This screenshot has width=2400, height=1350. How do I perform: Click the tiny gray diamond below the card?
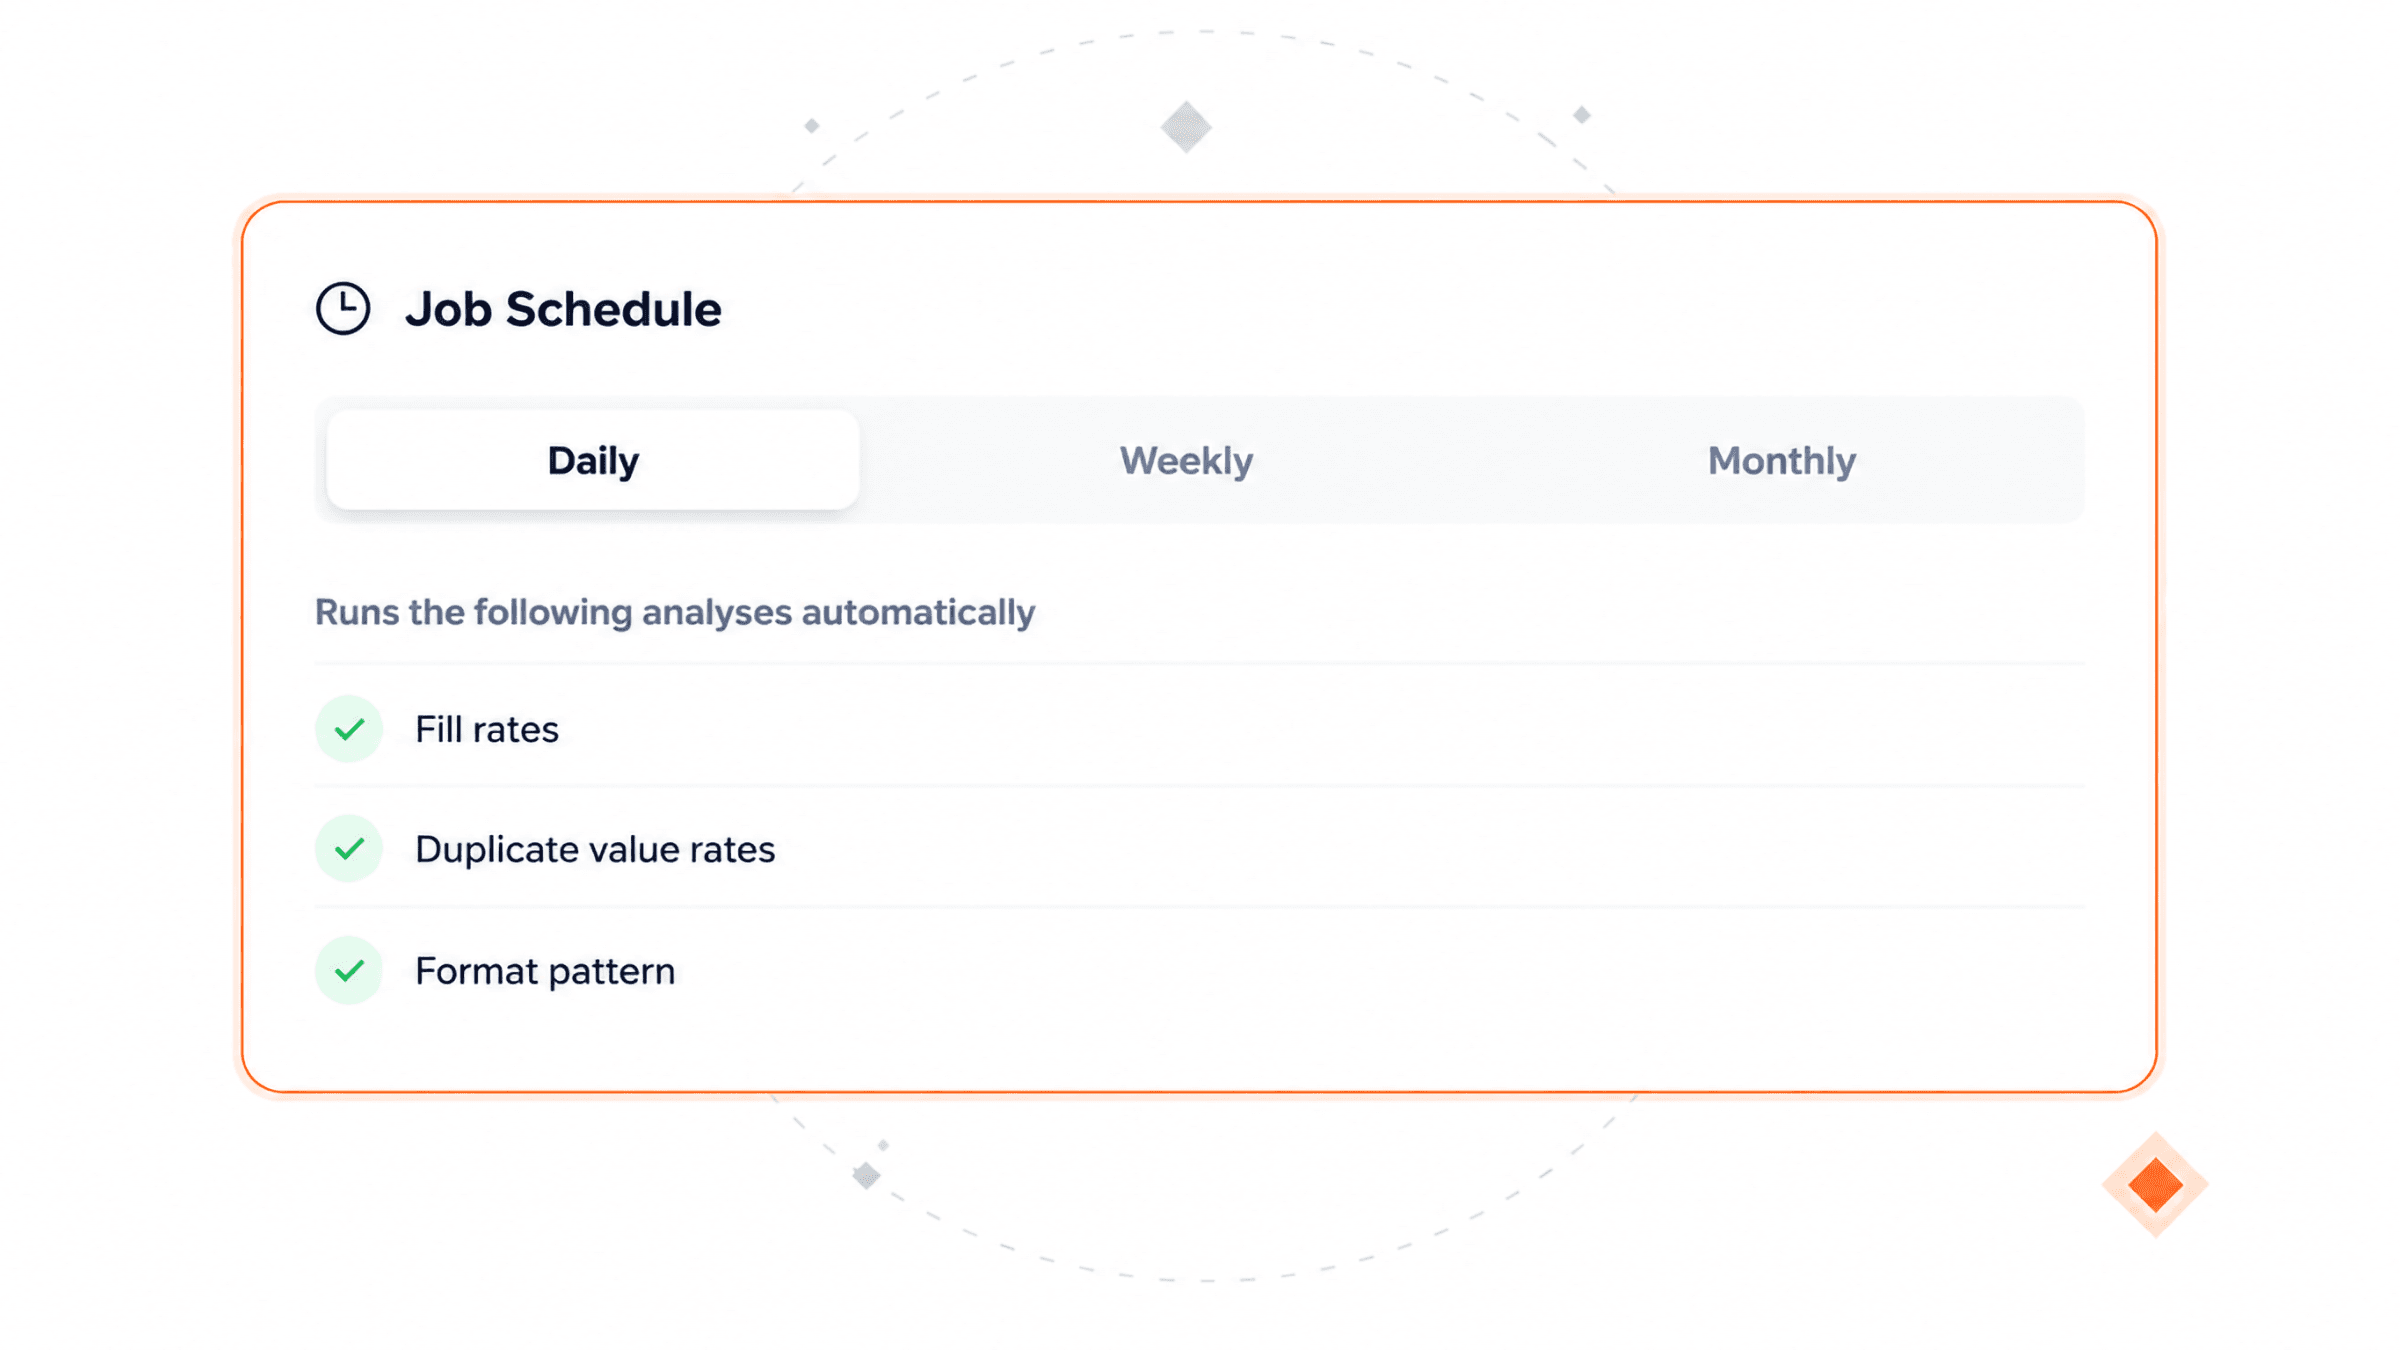click(883, 1145)
